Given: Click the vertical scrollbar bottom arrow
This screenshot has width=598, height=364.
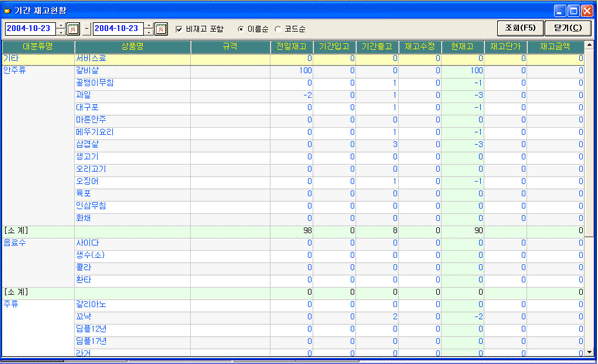Looking at the screenshot, I should pos(590,352).
